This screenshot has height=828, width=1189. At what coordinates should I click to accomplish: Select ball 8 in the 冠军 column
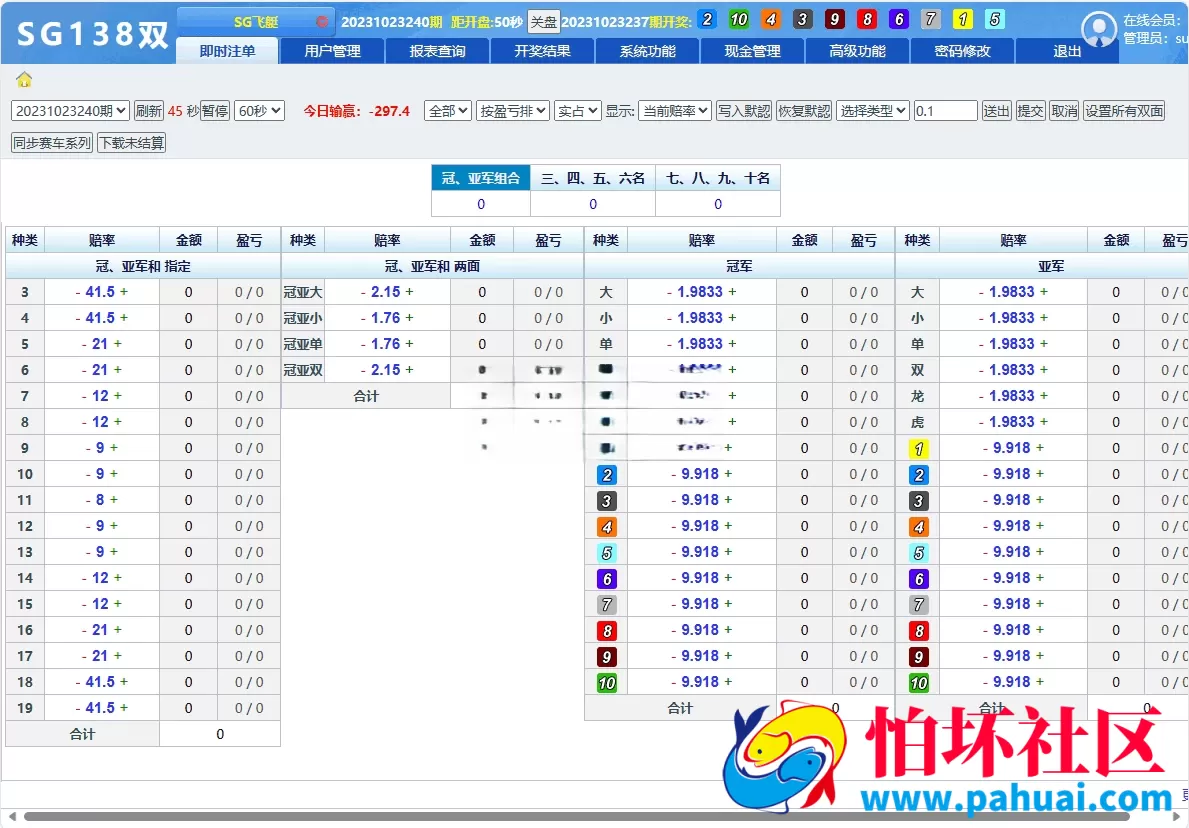point(606,630)
